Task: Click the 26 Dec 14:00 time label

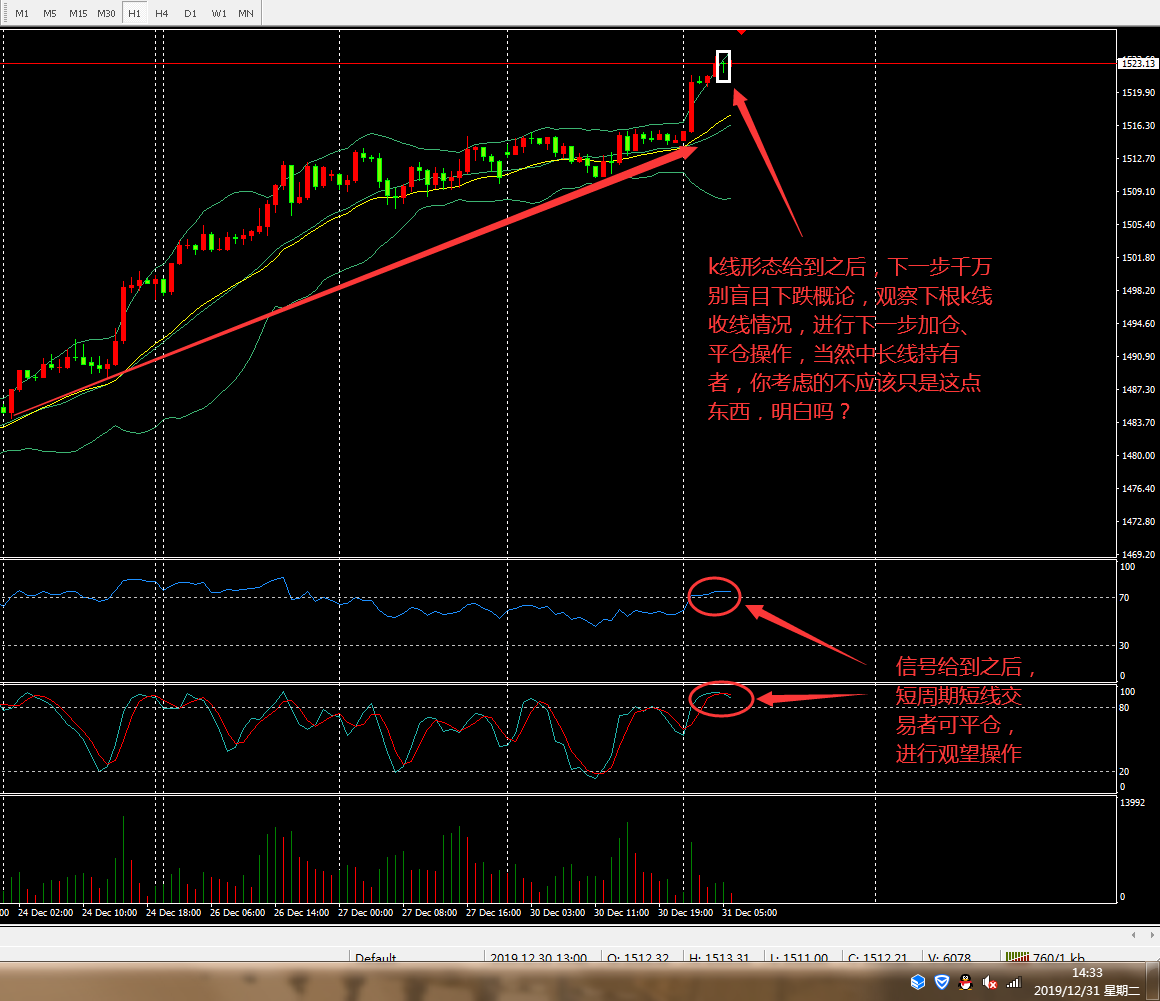Action: point(301,913)
